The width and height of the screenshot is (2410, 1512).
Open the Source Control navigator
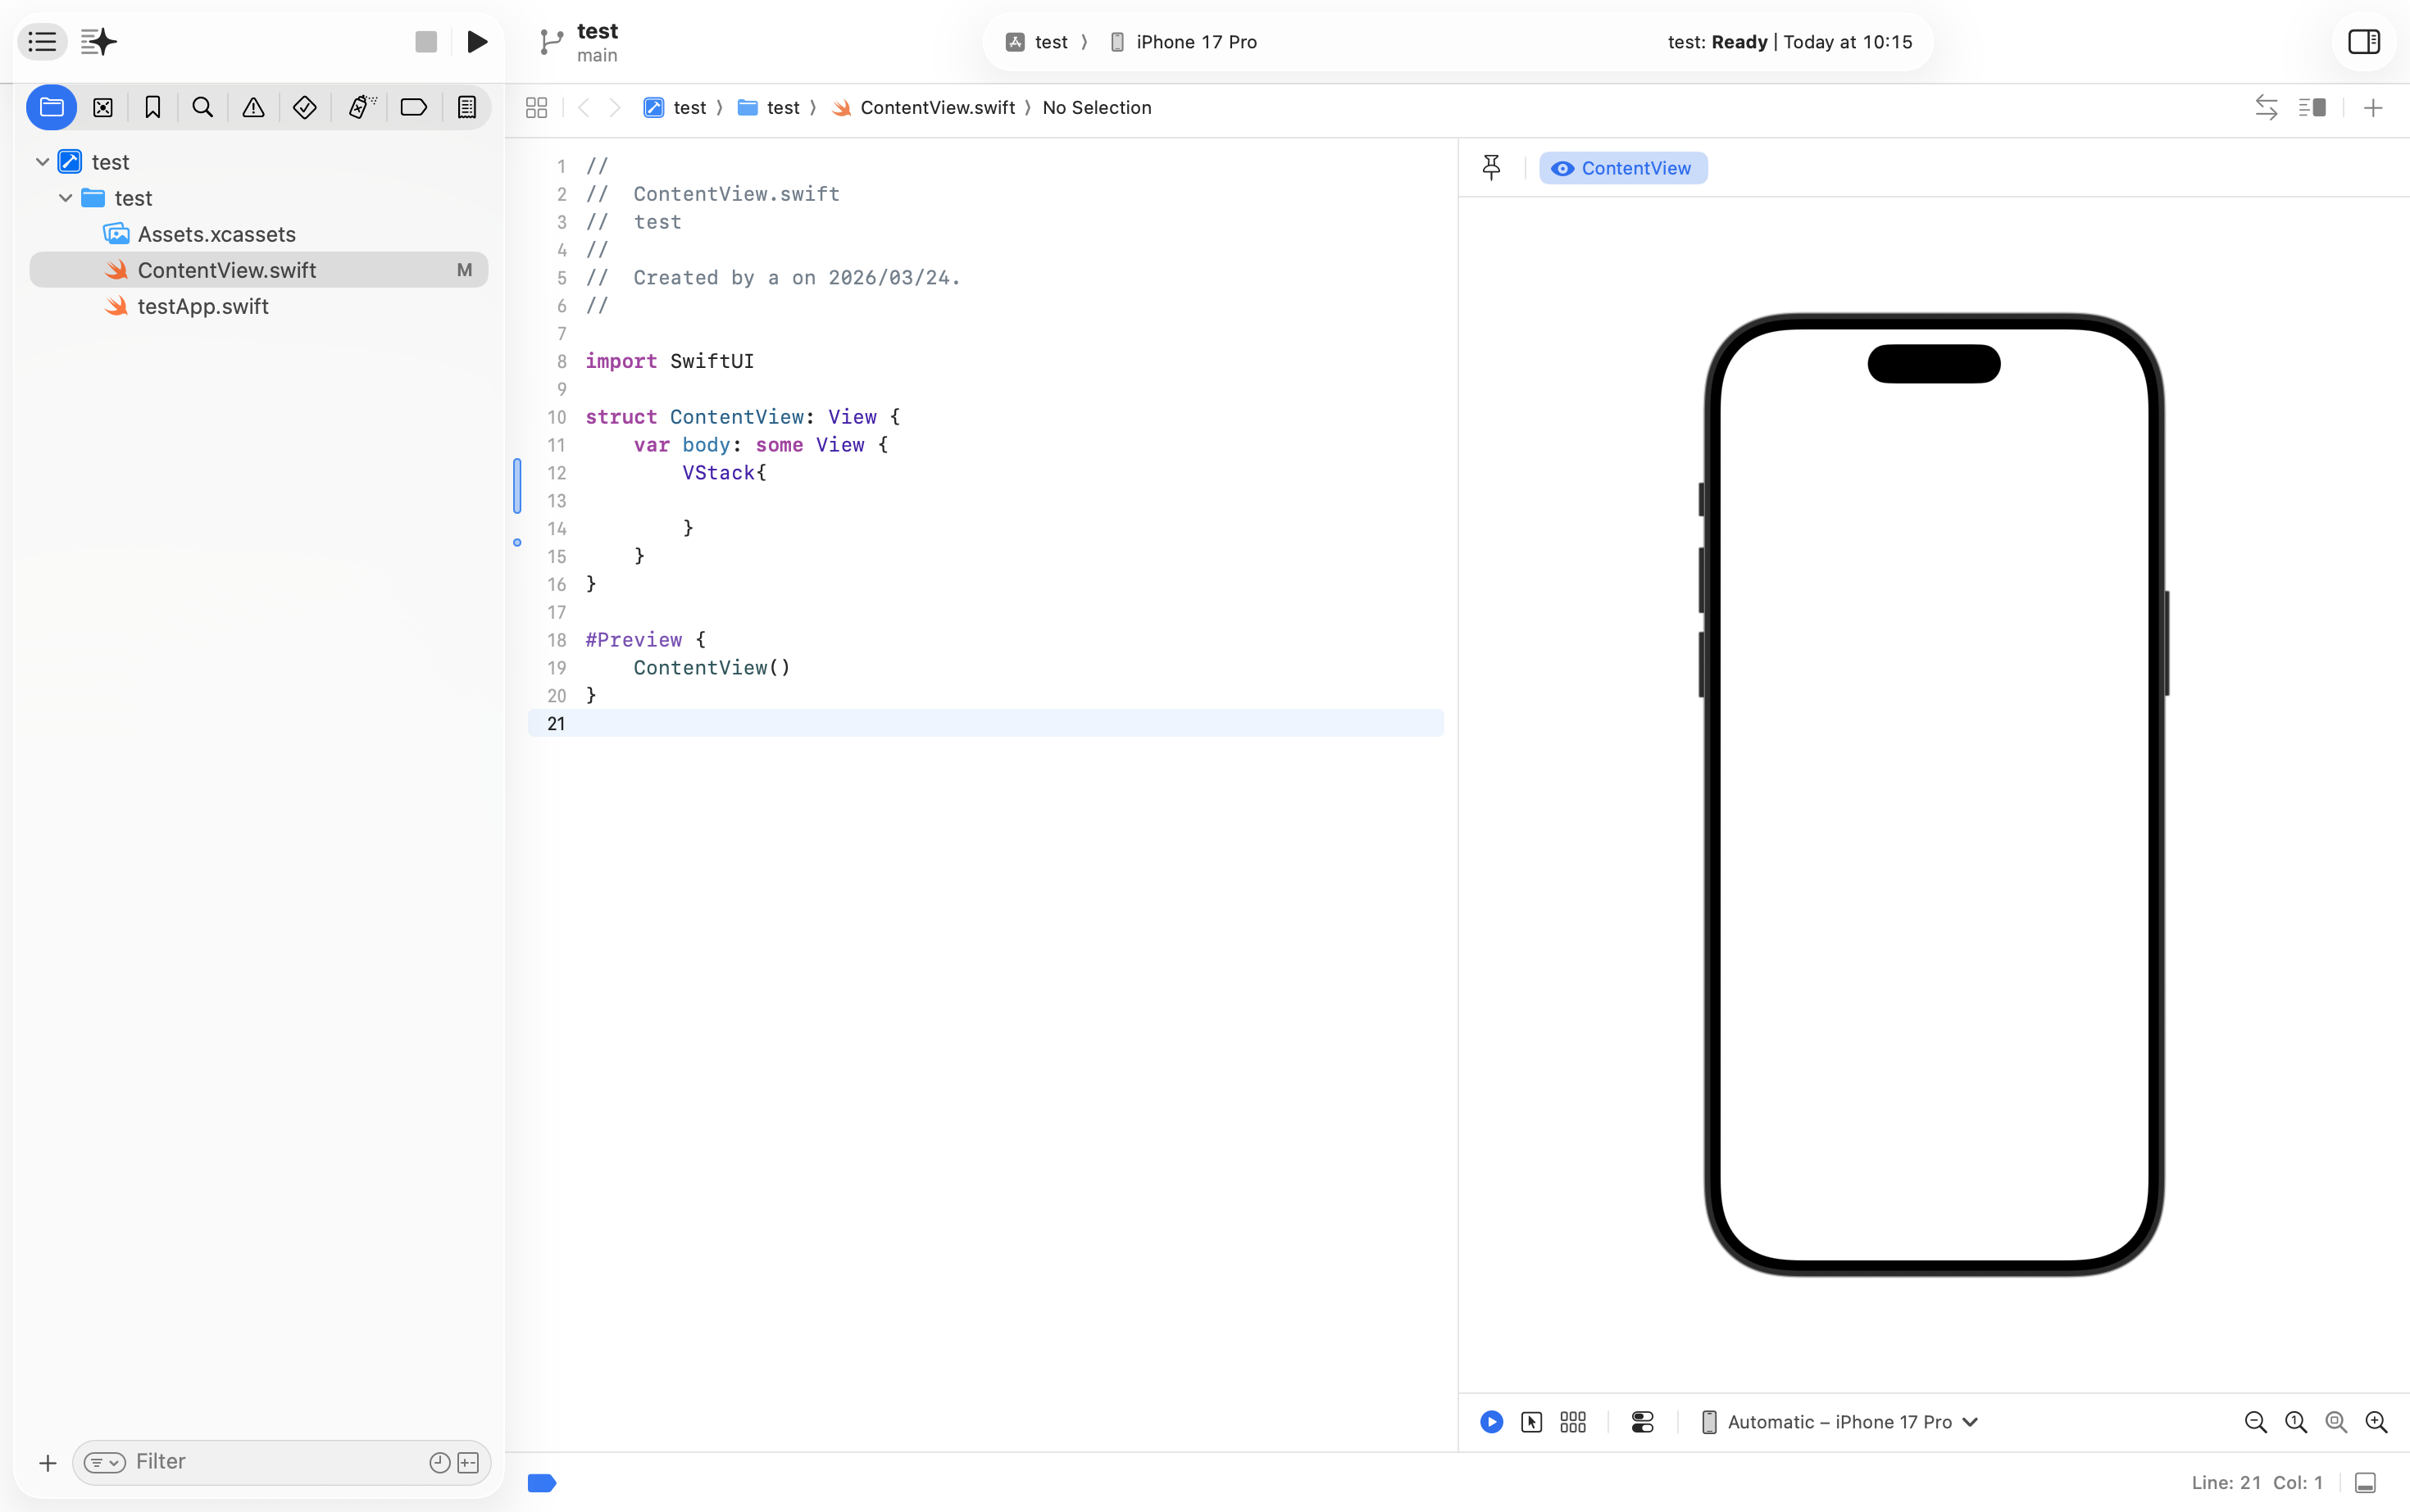pos(102,107)
